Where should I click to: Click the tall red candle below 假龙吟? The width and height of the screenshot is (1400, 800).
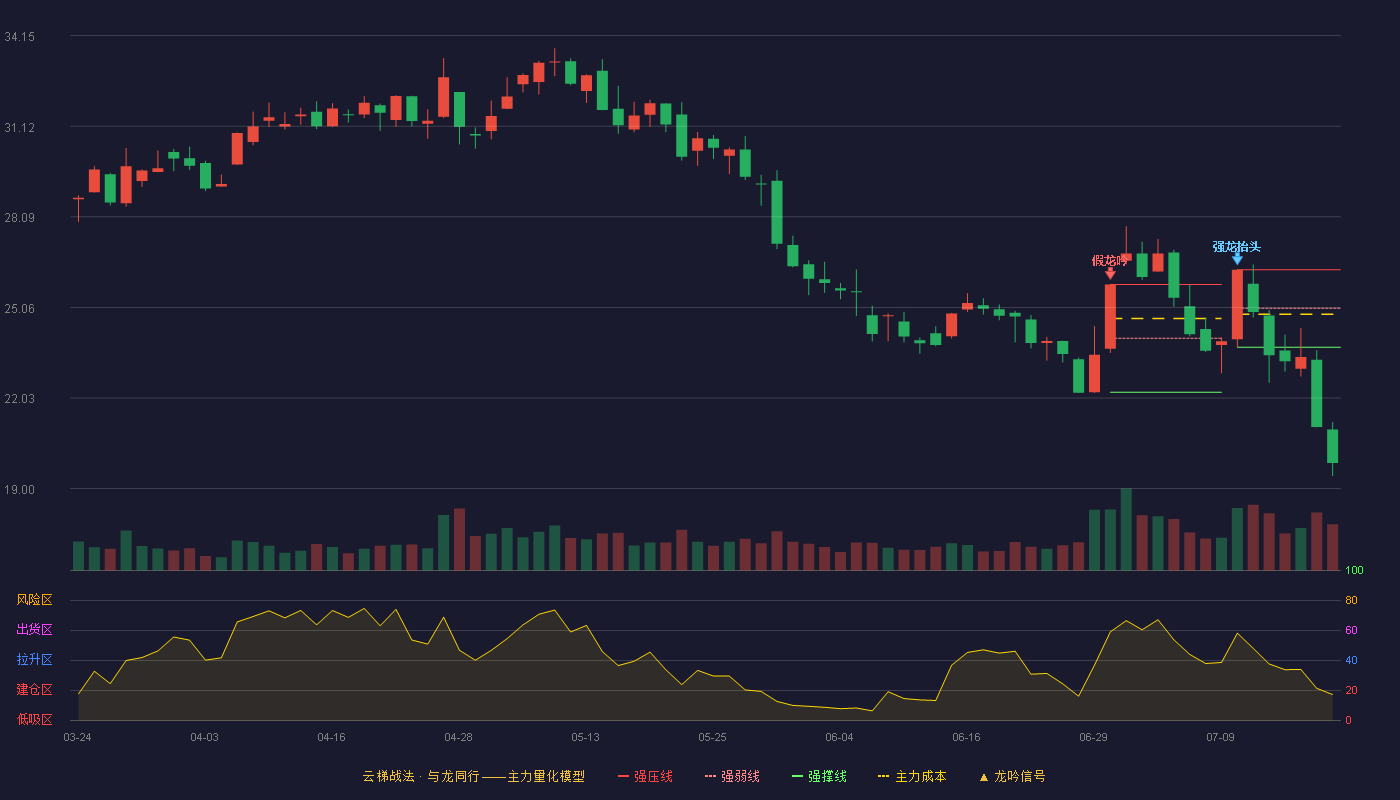click(1110, 317)
